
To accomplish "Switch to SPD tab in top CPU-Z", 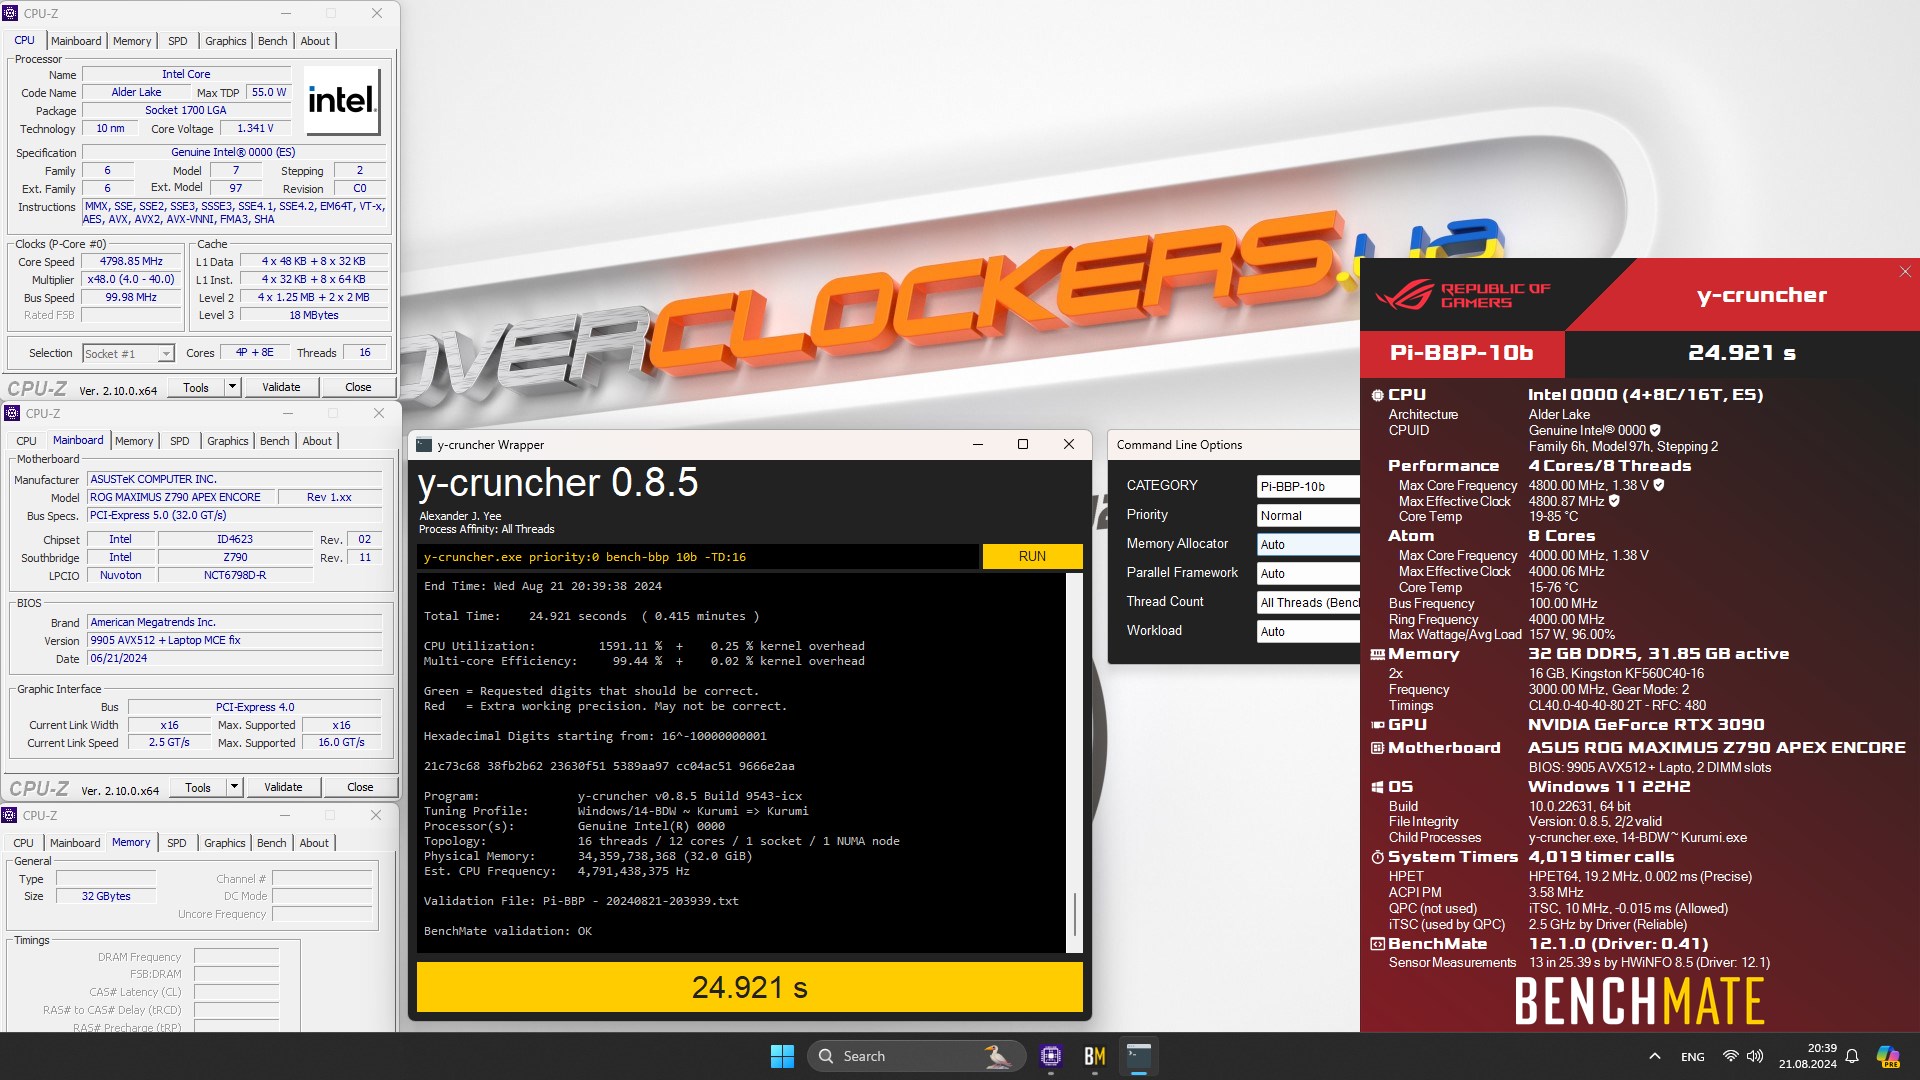I will pyautogui.click(x=178, y=41).
